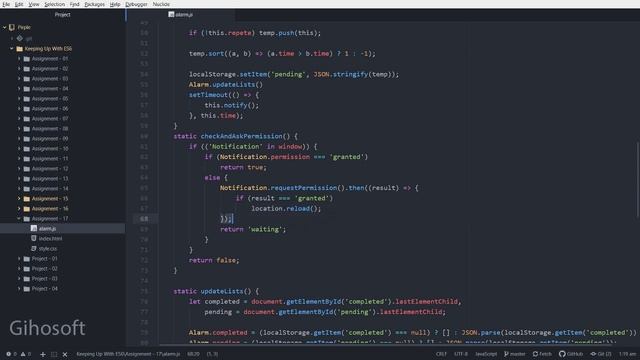Click the plus icon in status bar
Screen dimensions: 640x360
coord(43,354)
